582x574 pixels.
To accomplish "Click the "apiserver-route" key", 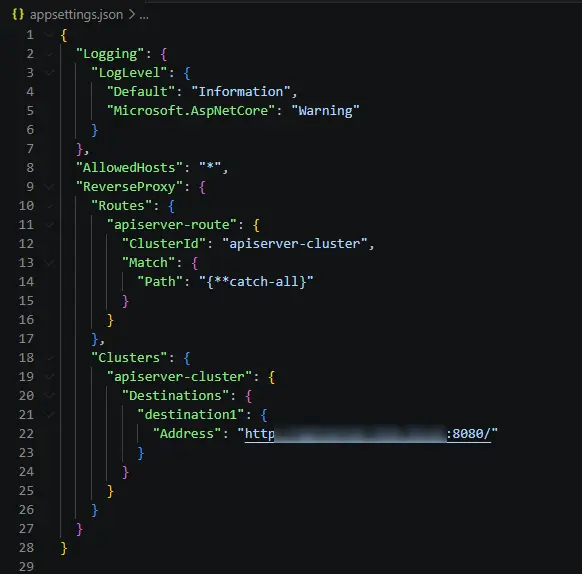I will (171, 225).
